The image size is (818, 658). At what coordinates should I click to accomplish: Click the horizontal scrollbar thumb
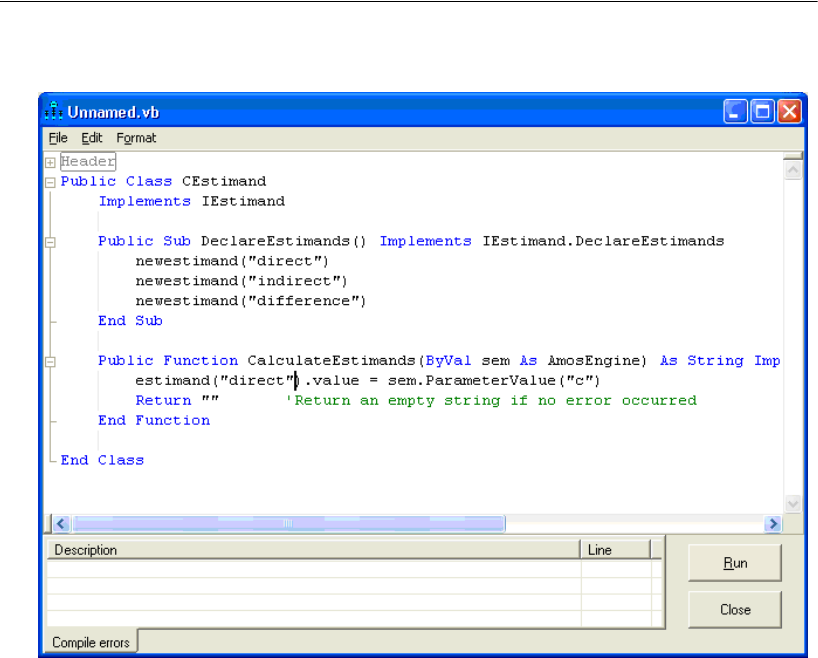288,523
